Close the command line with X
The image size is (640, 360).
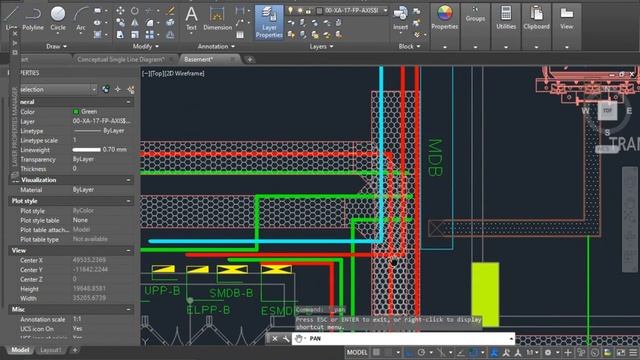[x=275, y=338]
